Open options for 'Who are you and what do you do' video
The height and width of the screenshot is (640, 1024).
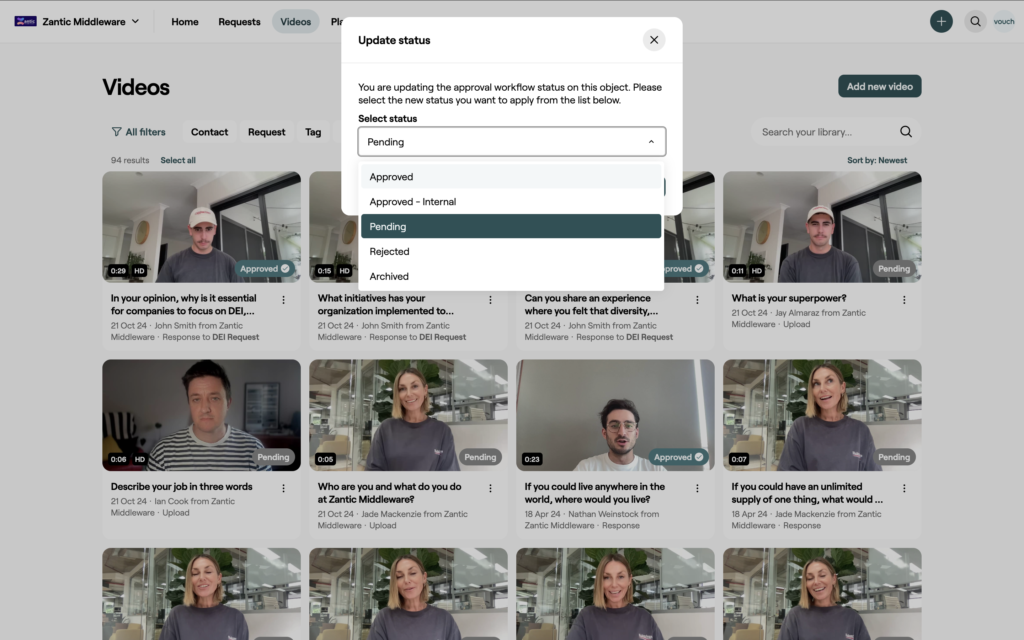[x=490, y=488]
